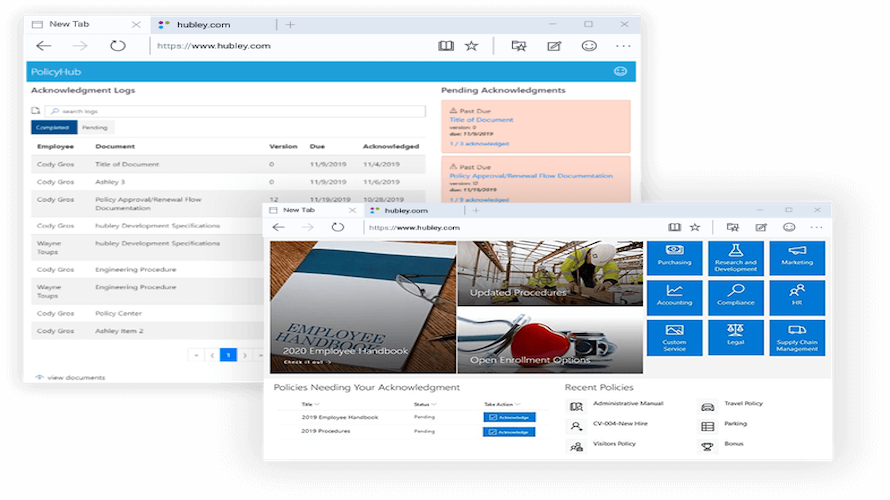890x500 pixels.
Task: Open the Marketing department tile
Action: point(797,258)
